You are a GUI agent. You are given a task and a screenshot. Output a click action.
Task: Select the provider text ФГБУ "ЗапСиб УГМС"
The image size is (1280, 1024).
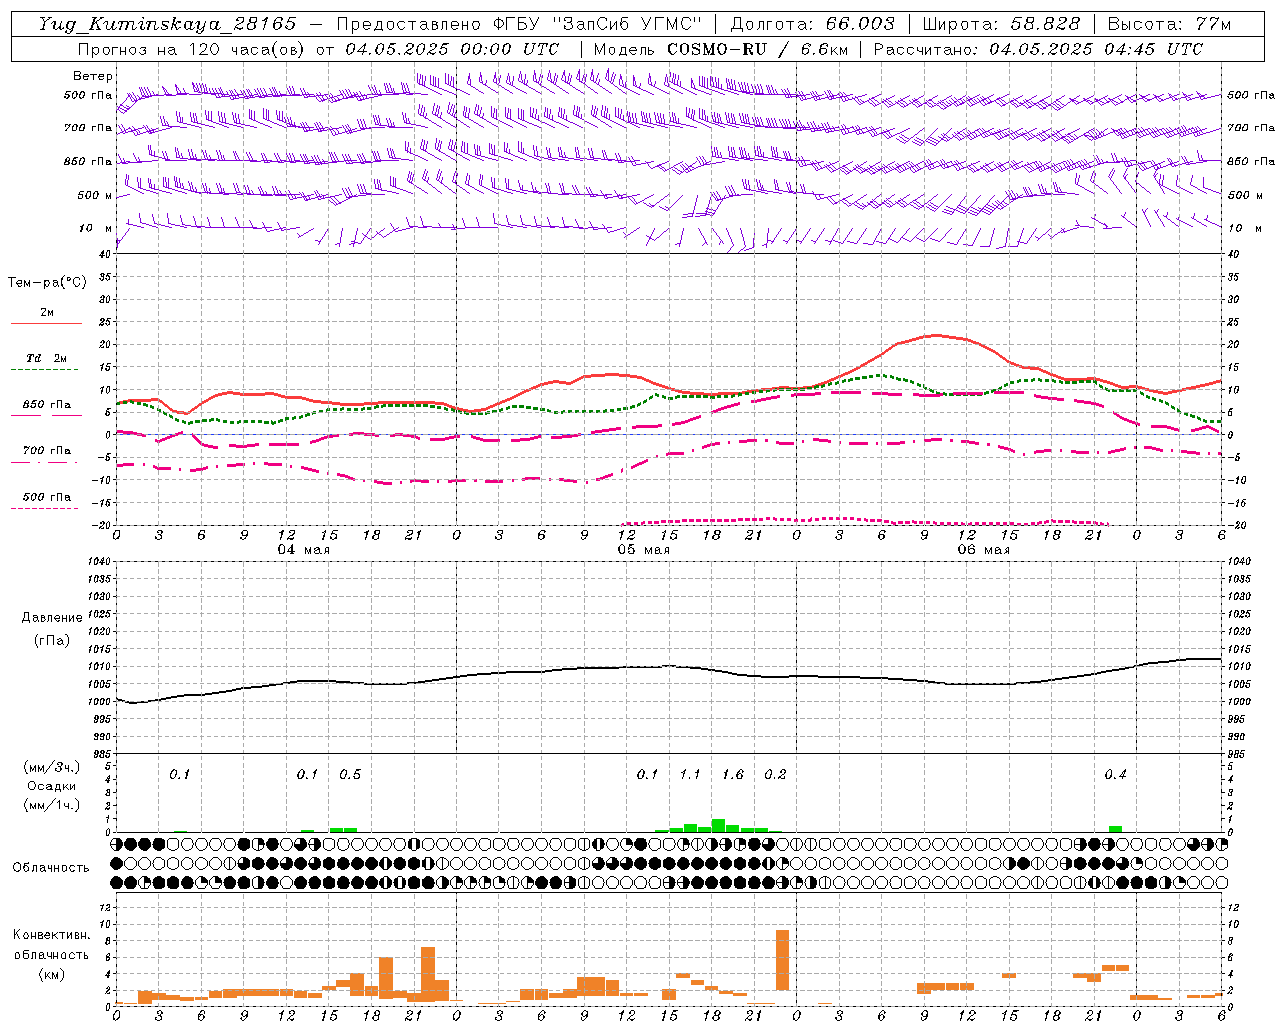[598, 24]
